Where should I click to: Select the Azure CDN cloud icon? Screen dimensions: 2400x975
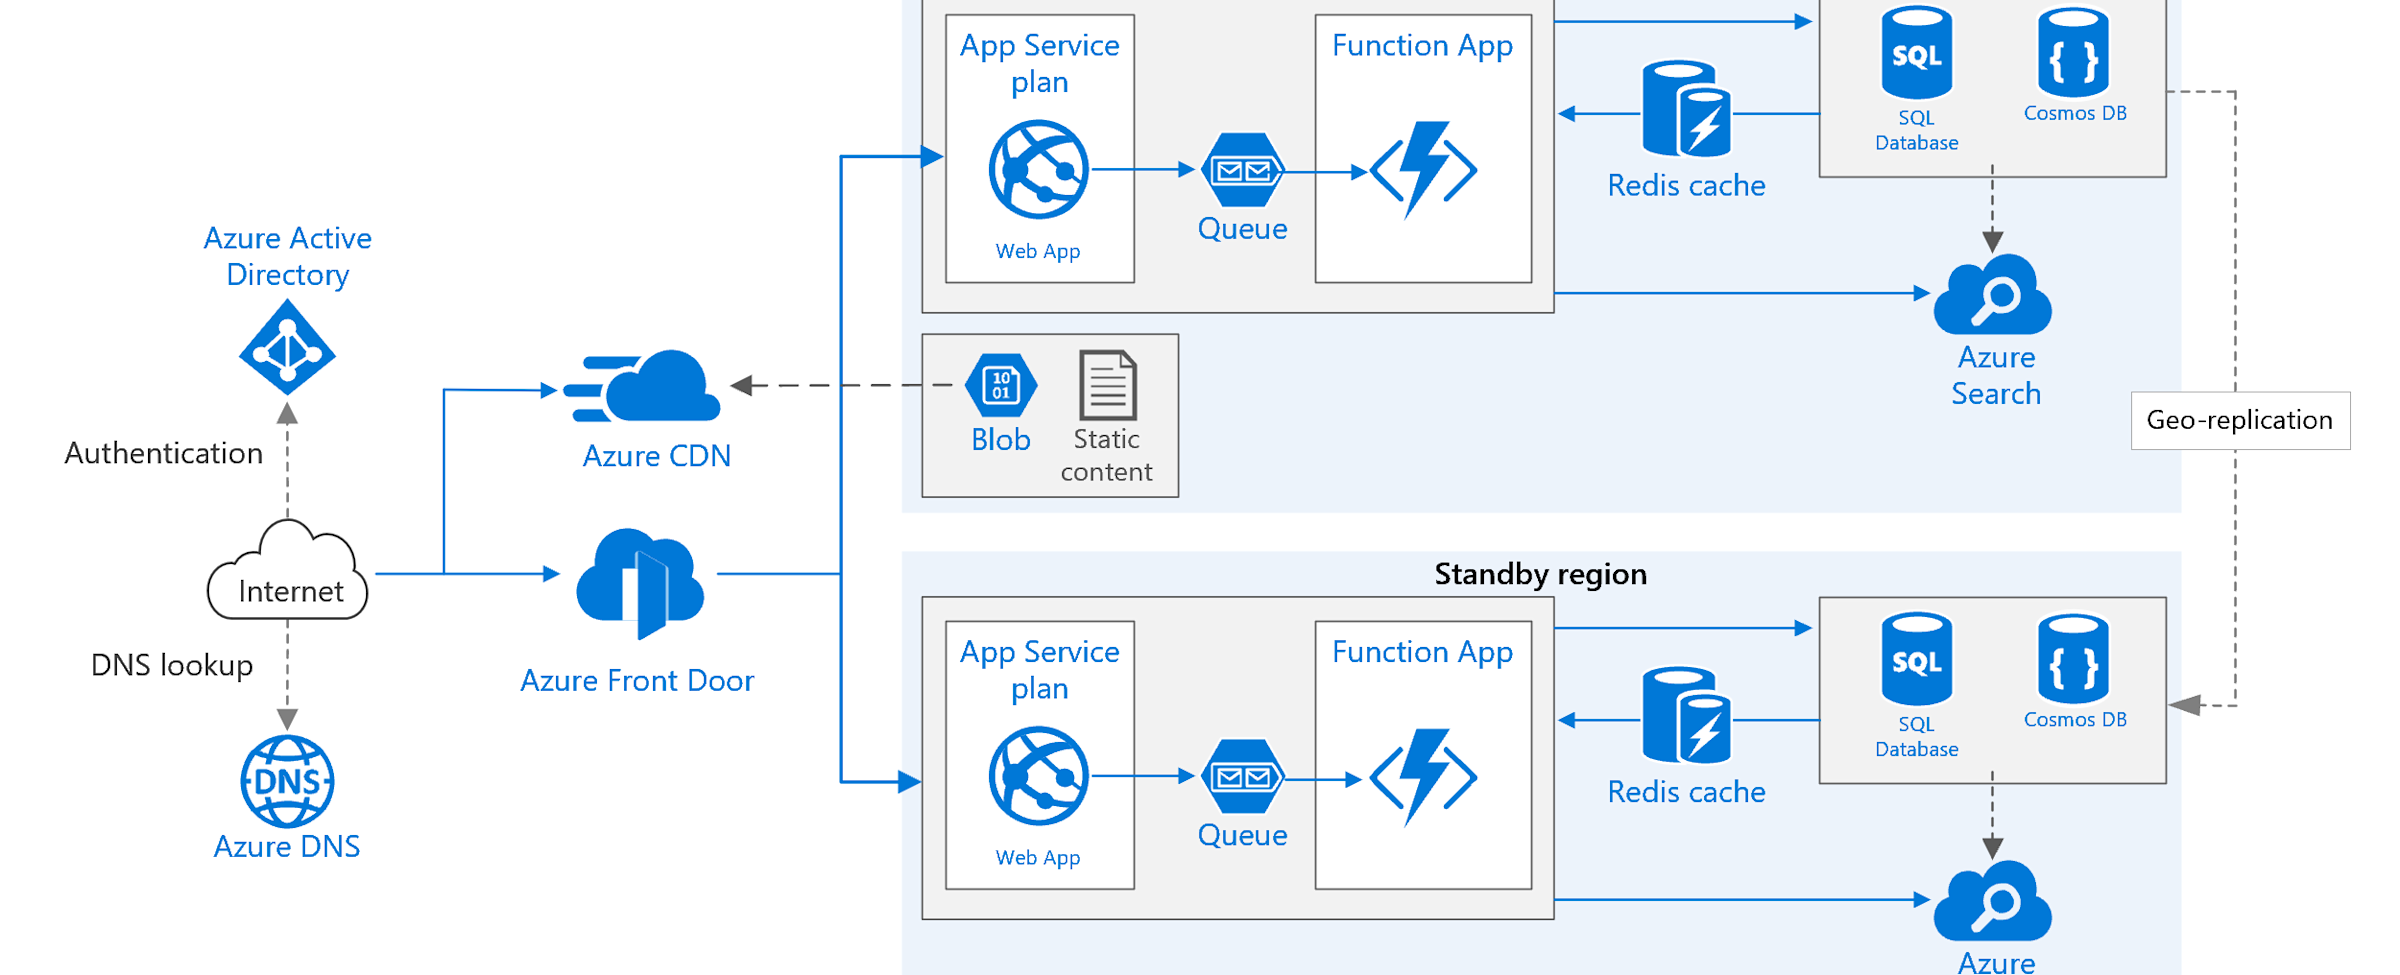click(x=642, y=386)
